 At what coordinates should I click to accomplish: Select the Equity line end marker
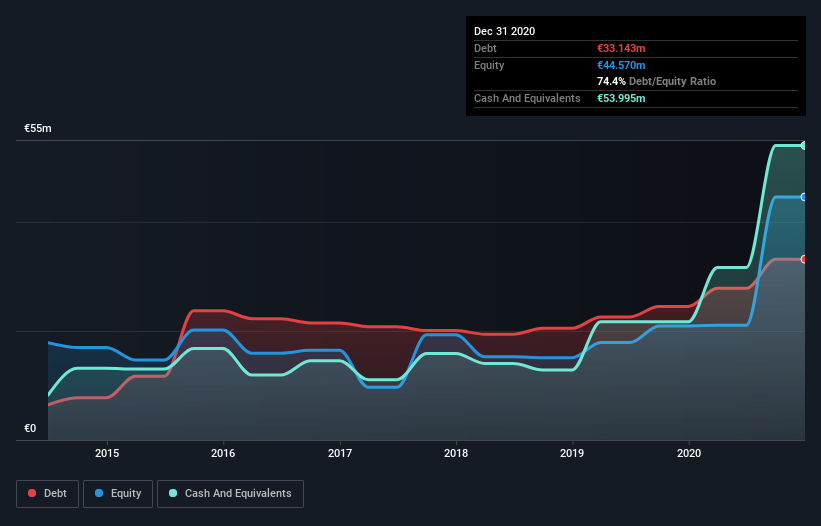804,197
